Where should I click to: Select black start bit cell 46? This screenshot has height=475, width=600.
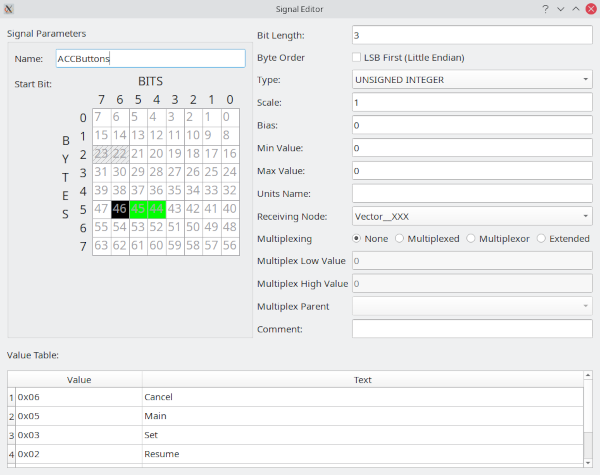pyautogui.click(x=120, y=209)
